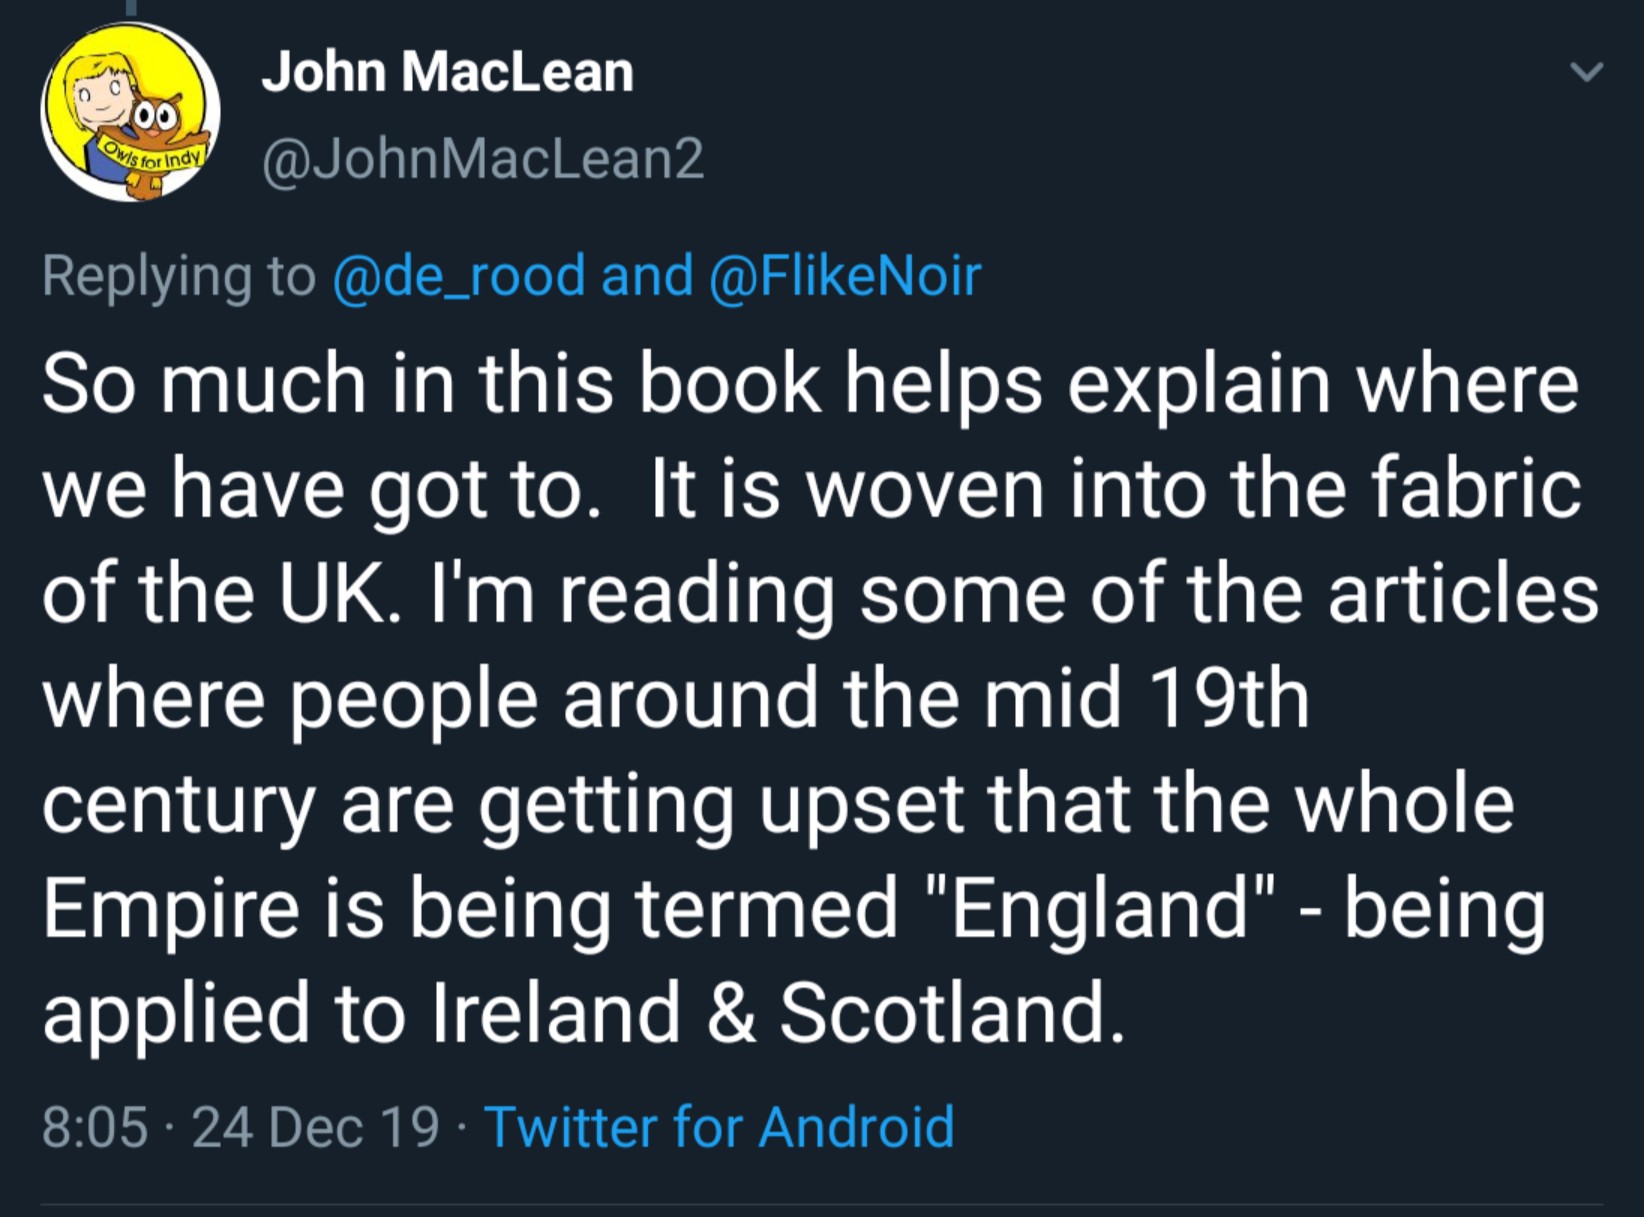Click the John MacLean display name
Viewport: 1644px width, 1217px height.
click(x=447, y=73)
